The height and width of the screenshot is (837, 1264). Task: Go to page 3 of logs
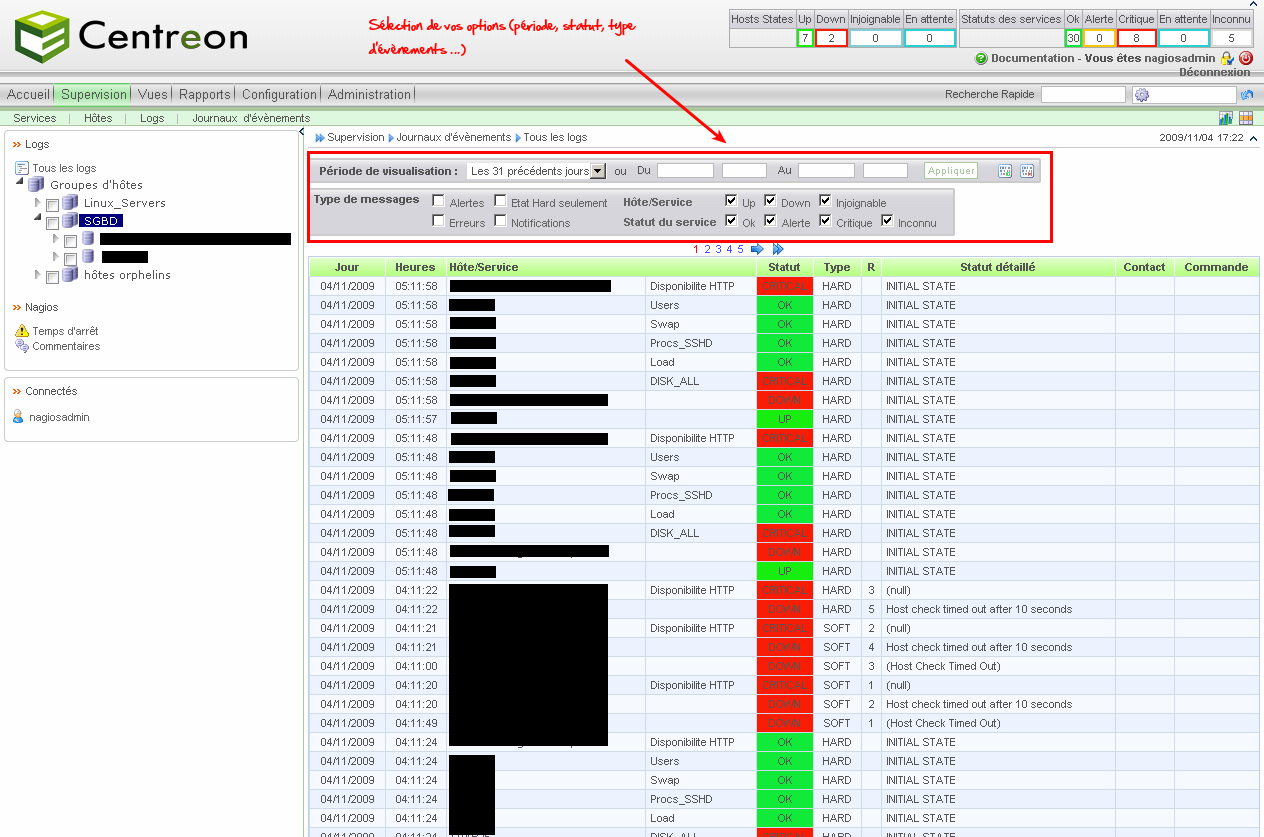click(718, 249)
